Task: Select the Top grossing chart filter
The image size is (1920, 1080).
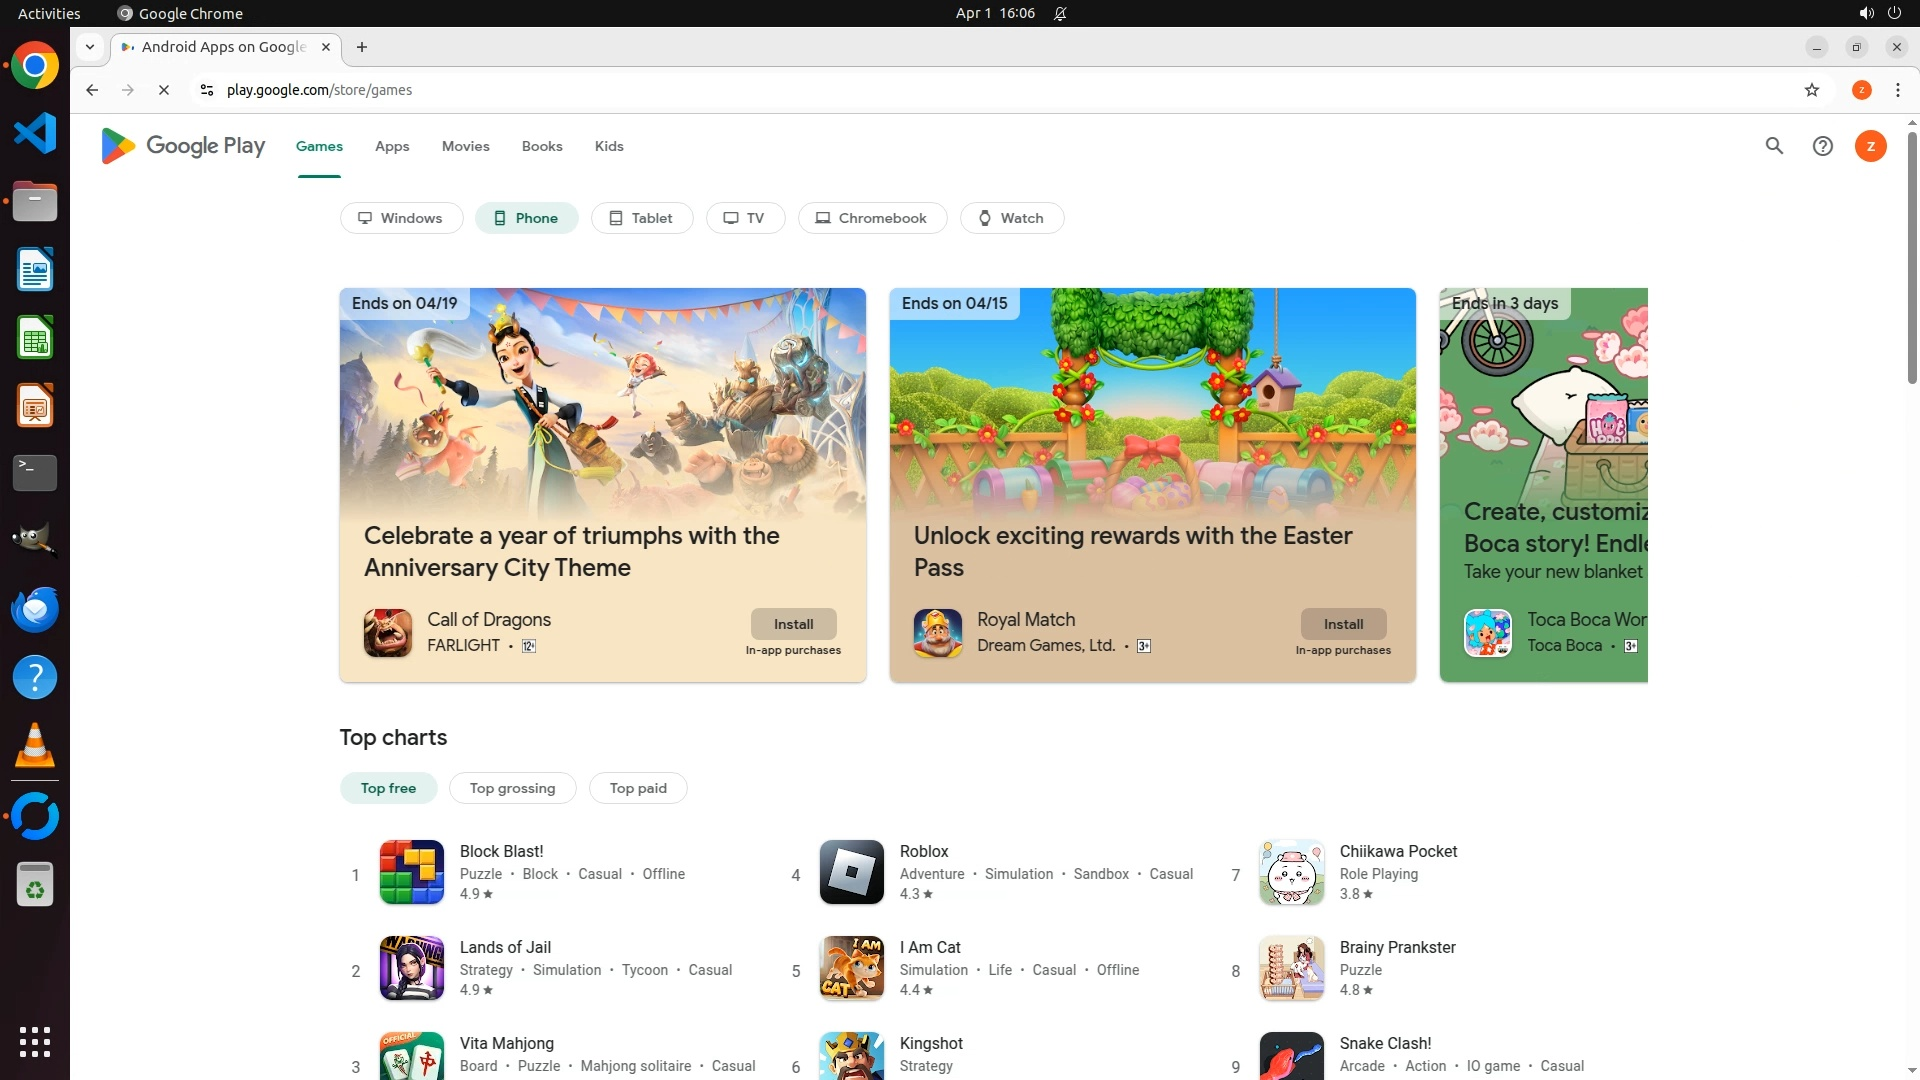Action: 512,788
